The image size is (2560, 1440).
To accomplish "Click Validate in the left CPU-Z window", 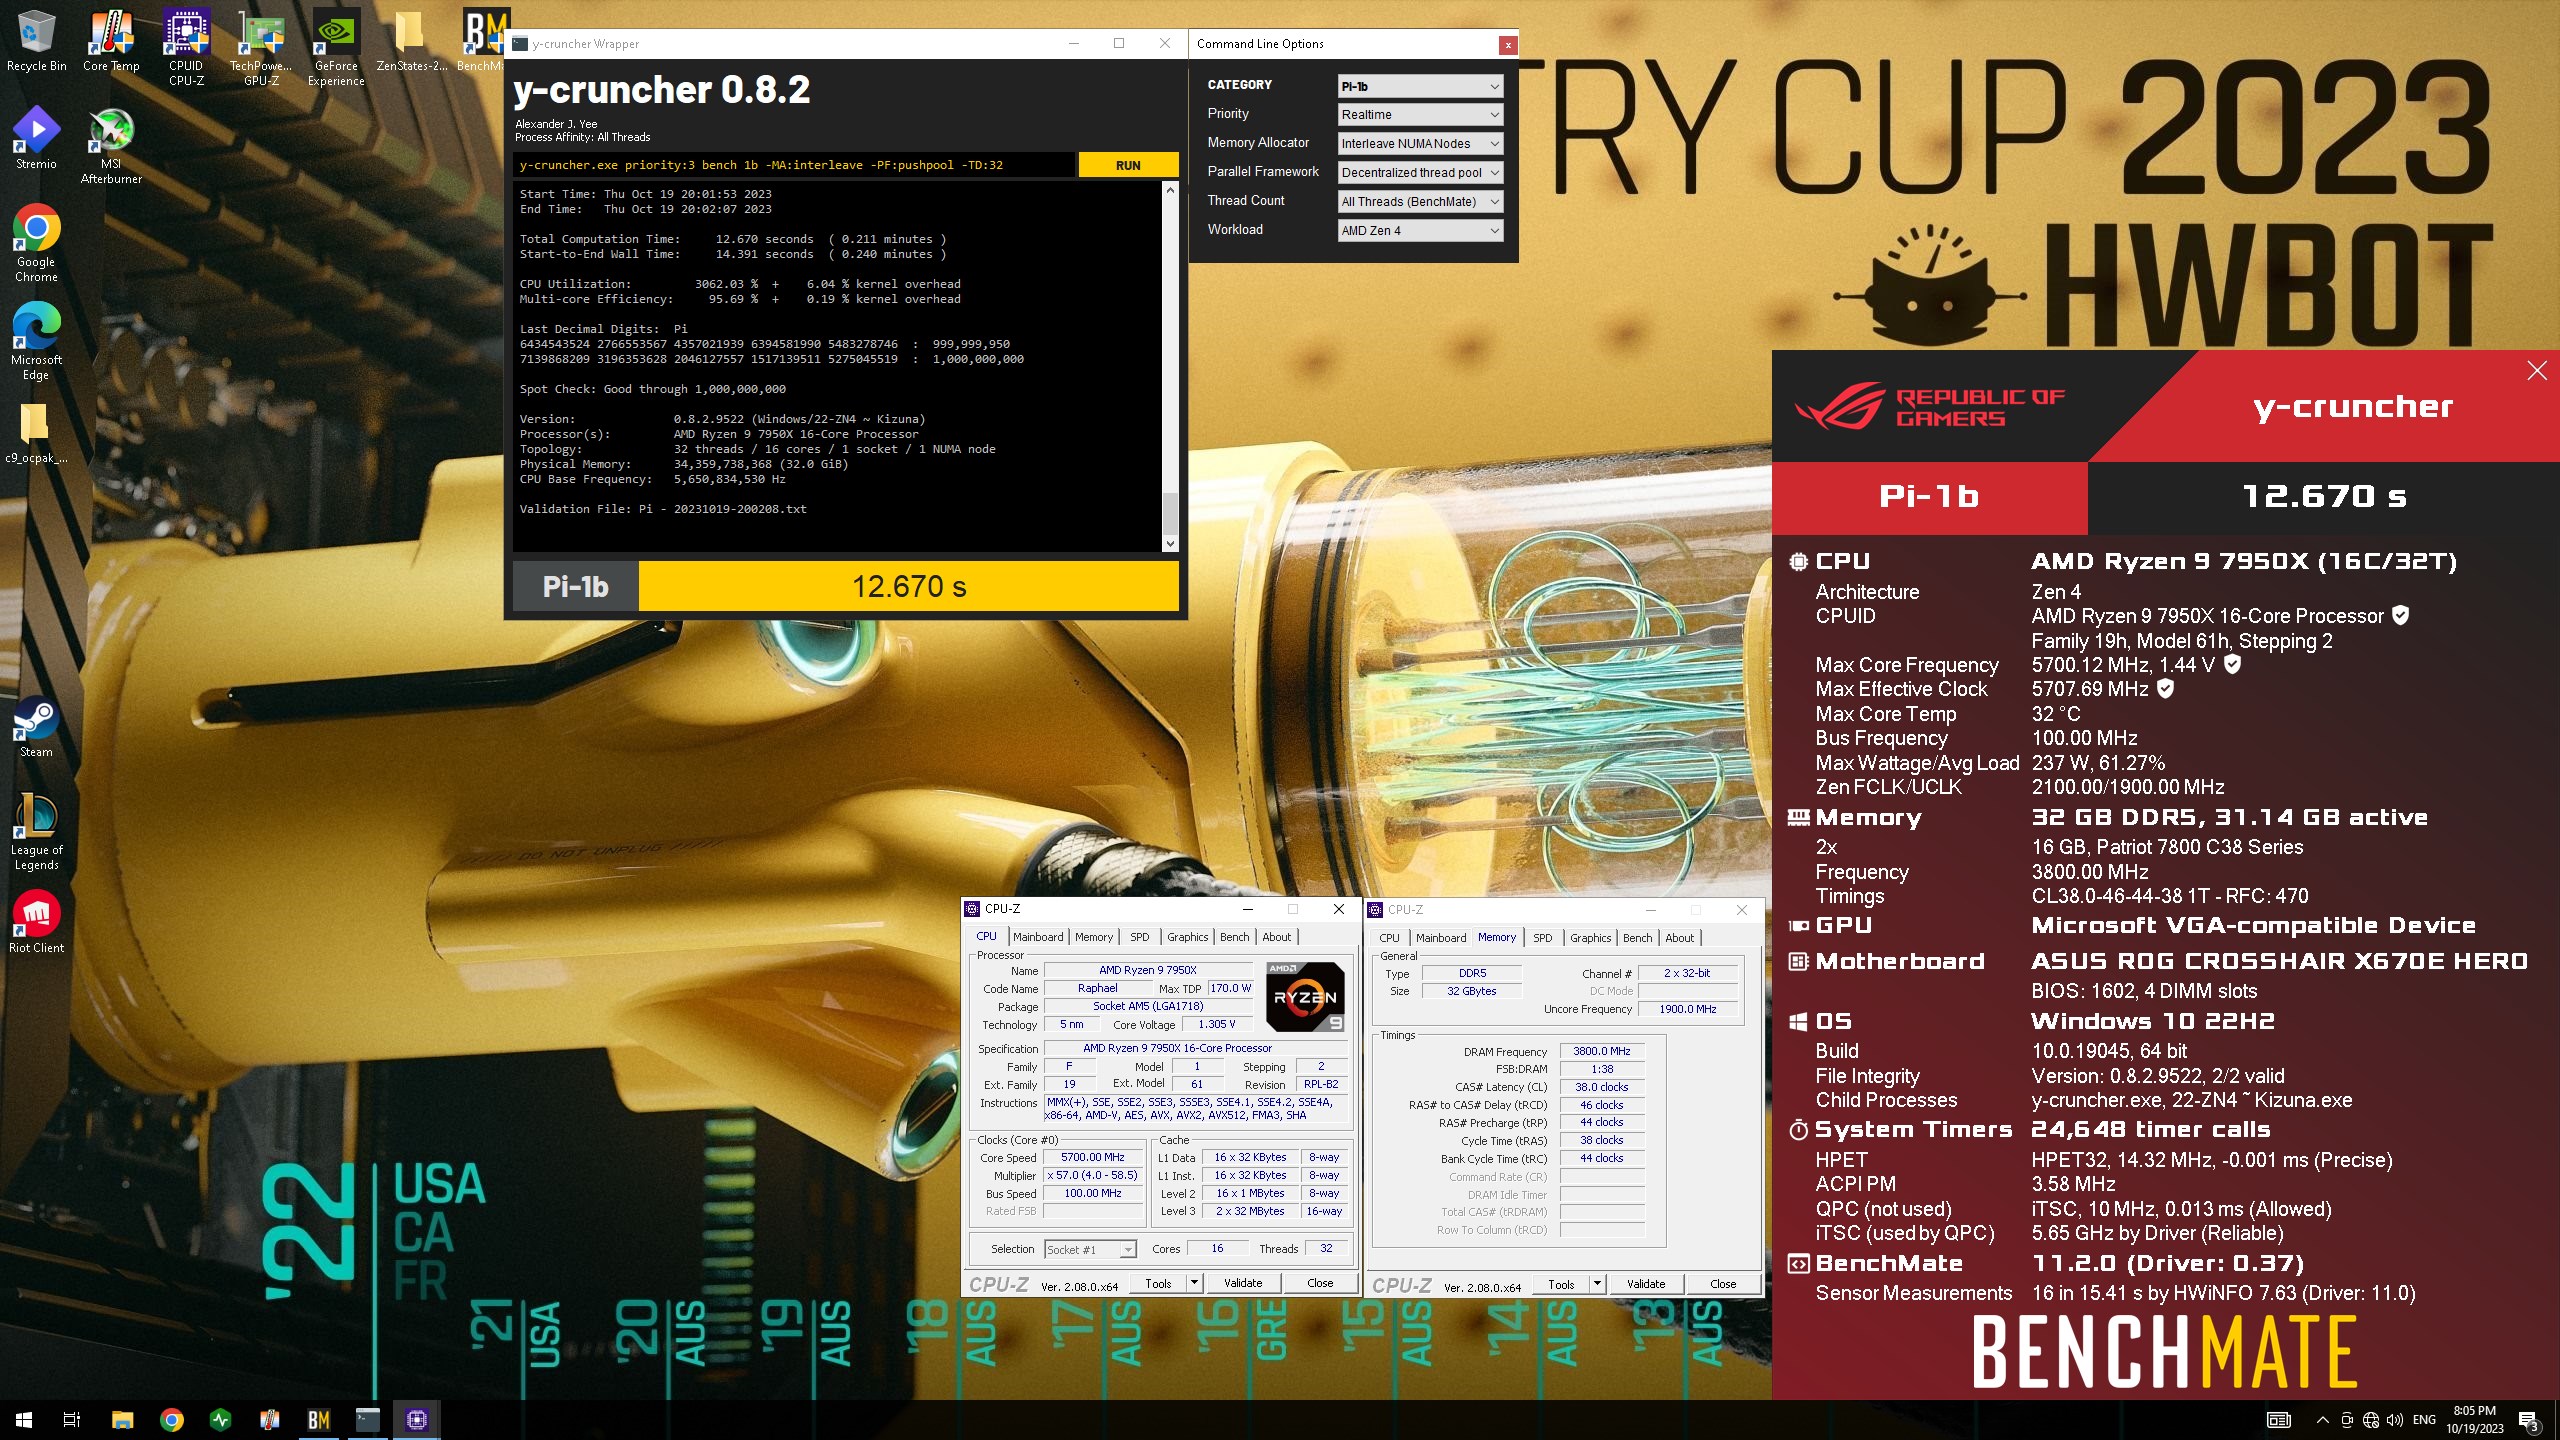I will click(x=1243, y=1283).
